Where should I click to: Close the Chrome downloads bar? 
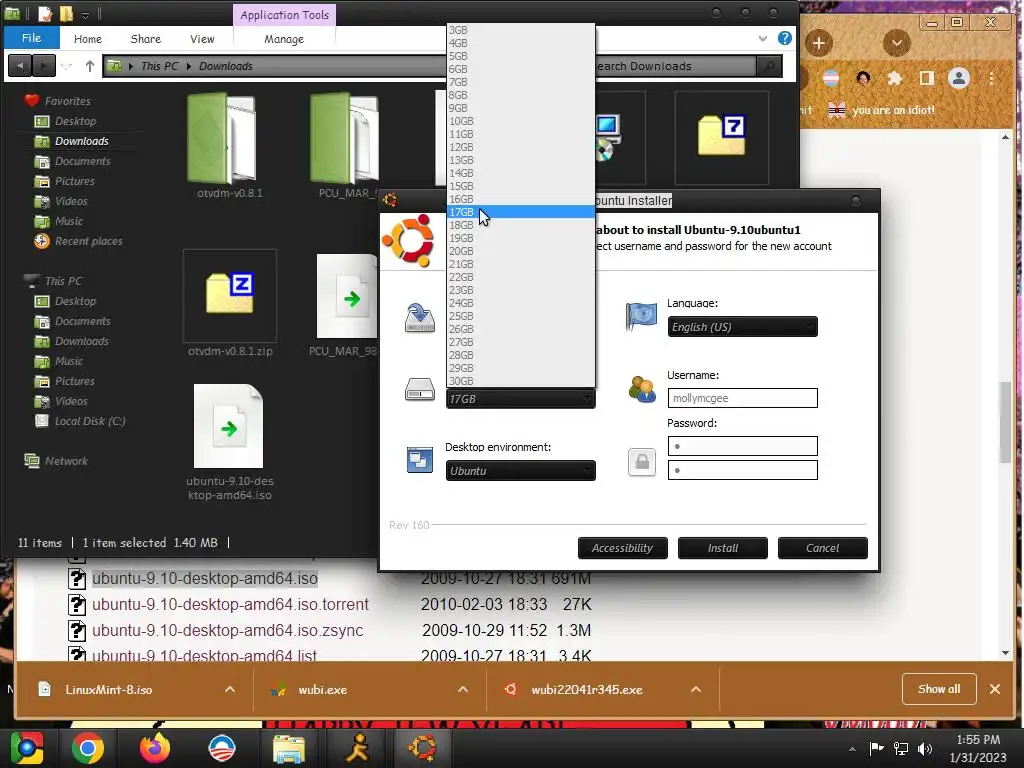click(995, 689)
